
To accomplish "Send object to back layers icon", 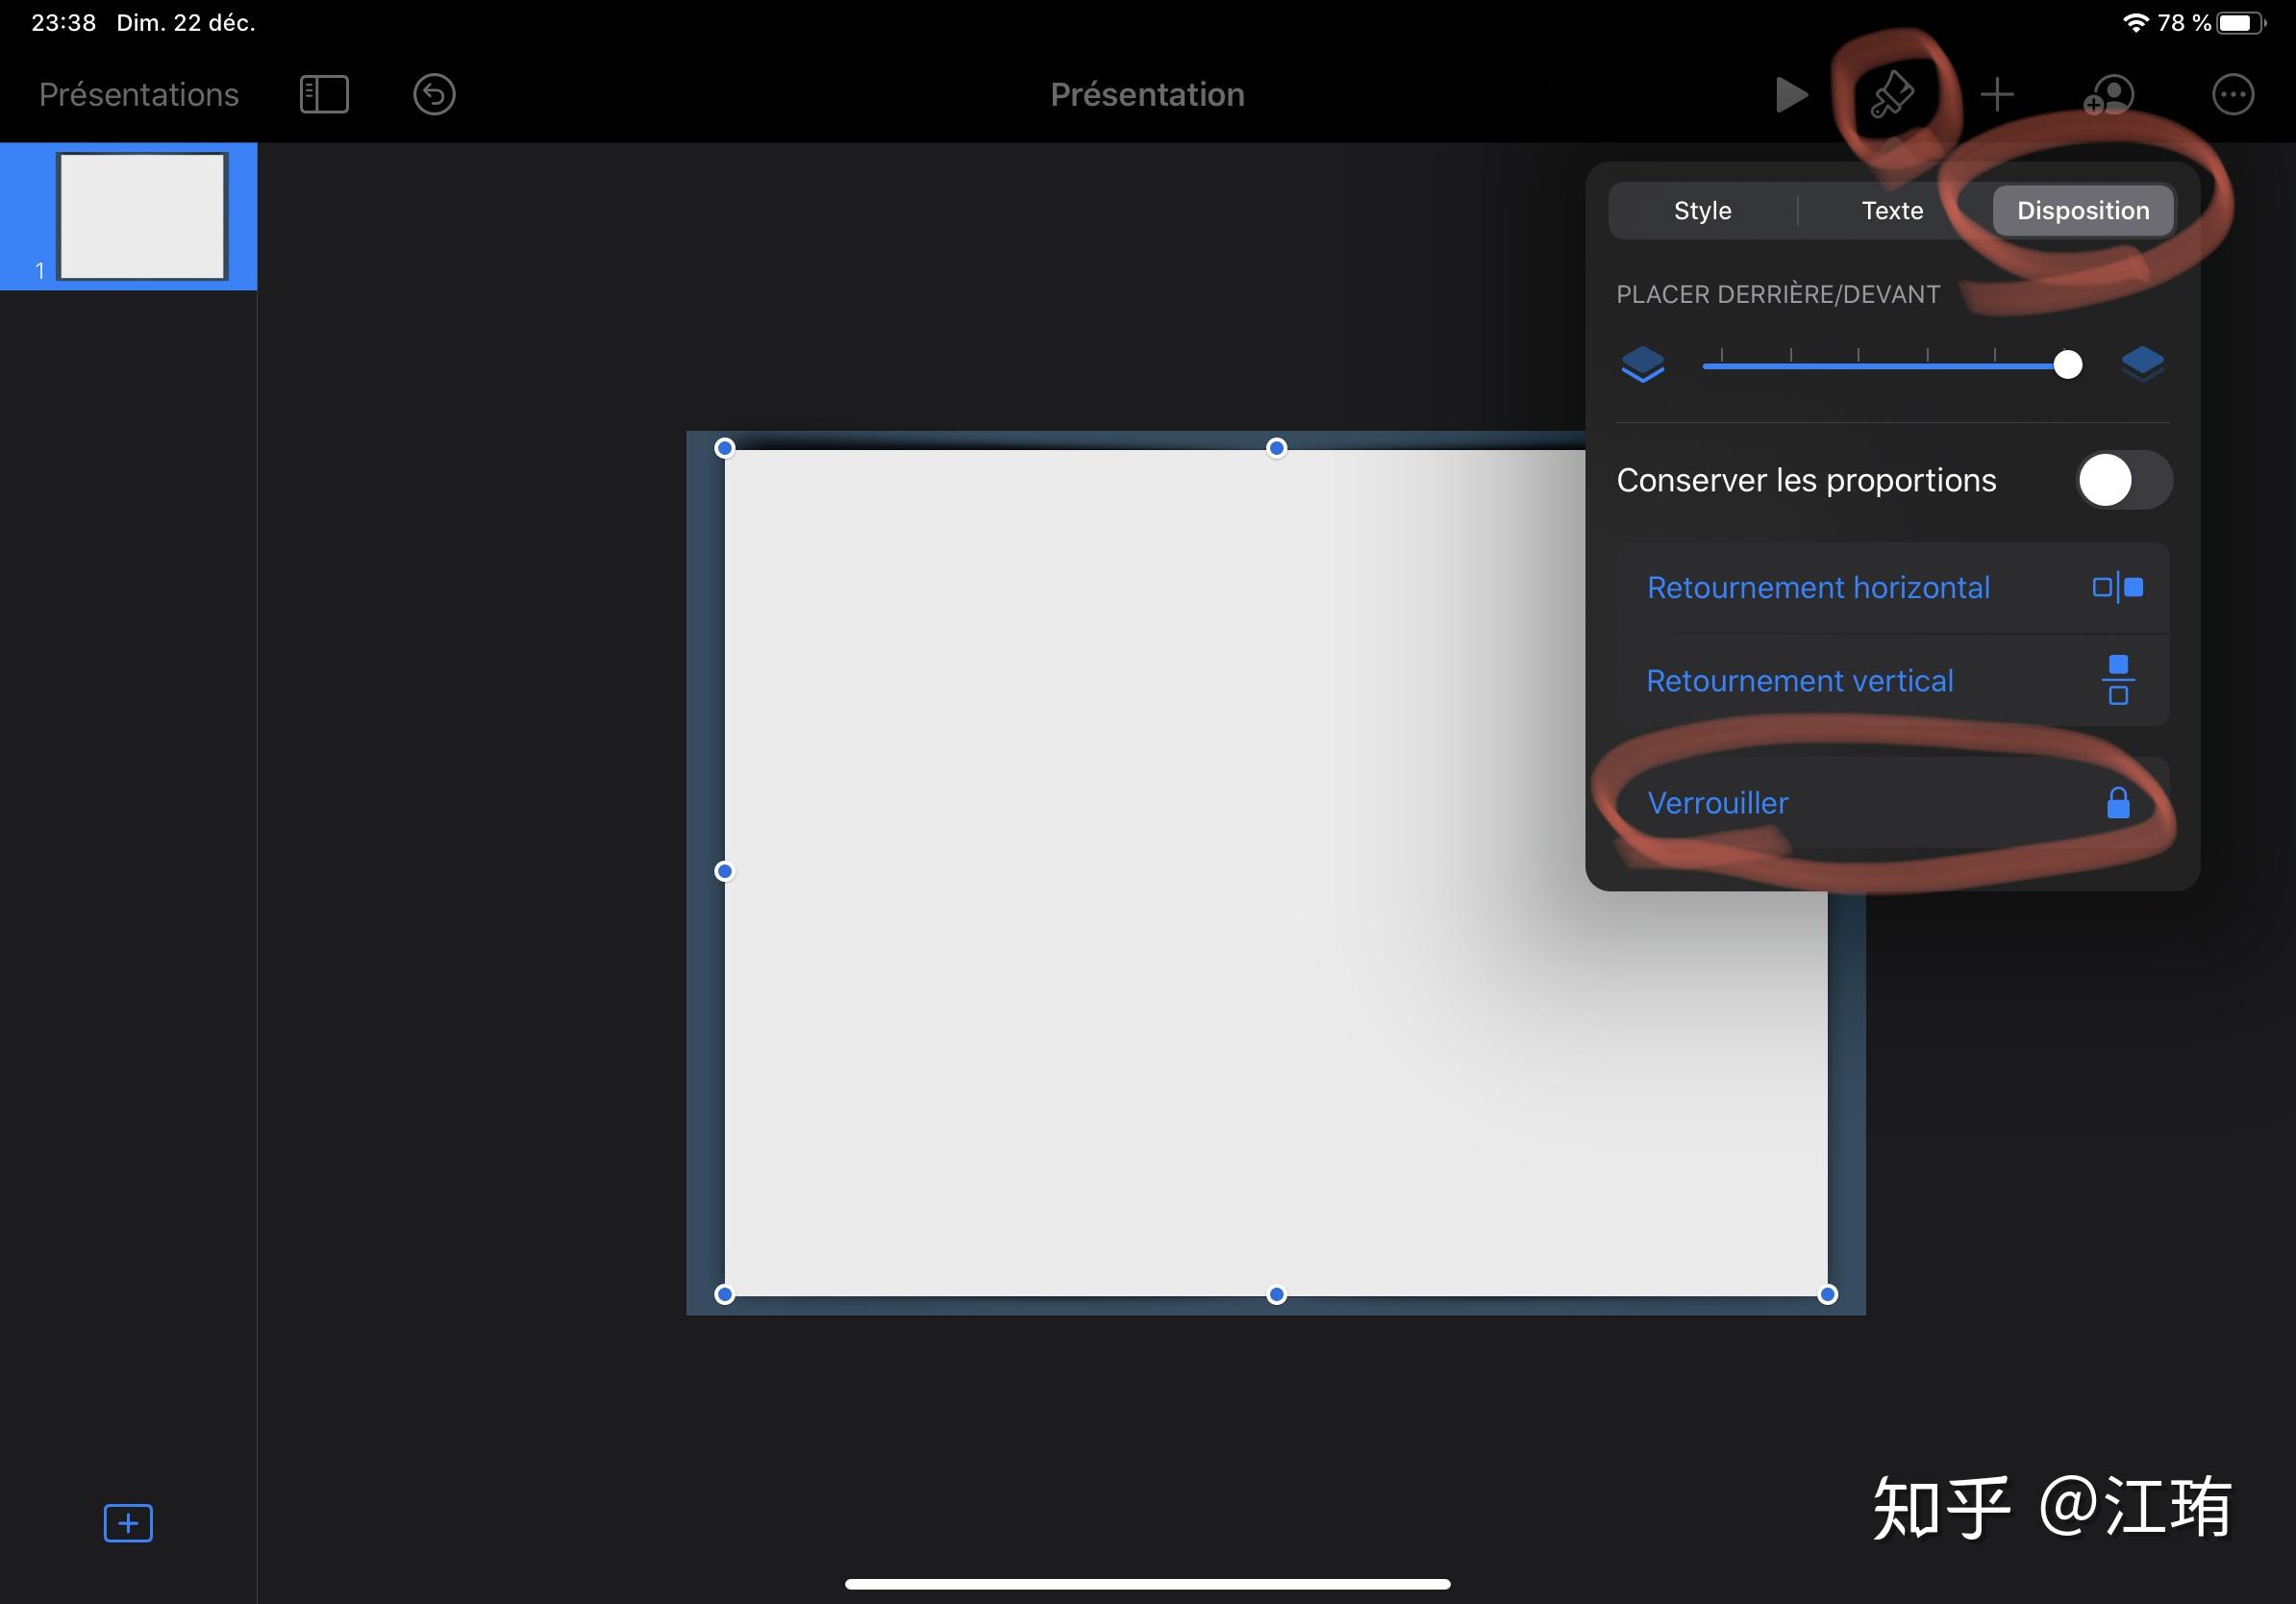I will (x=1642, y=364).
